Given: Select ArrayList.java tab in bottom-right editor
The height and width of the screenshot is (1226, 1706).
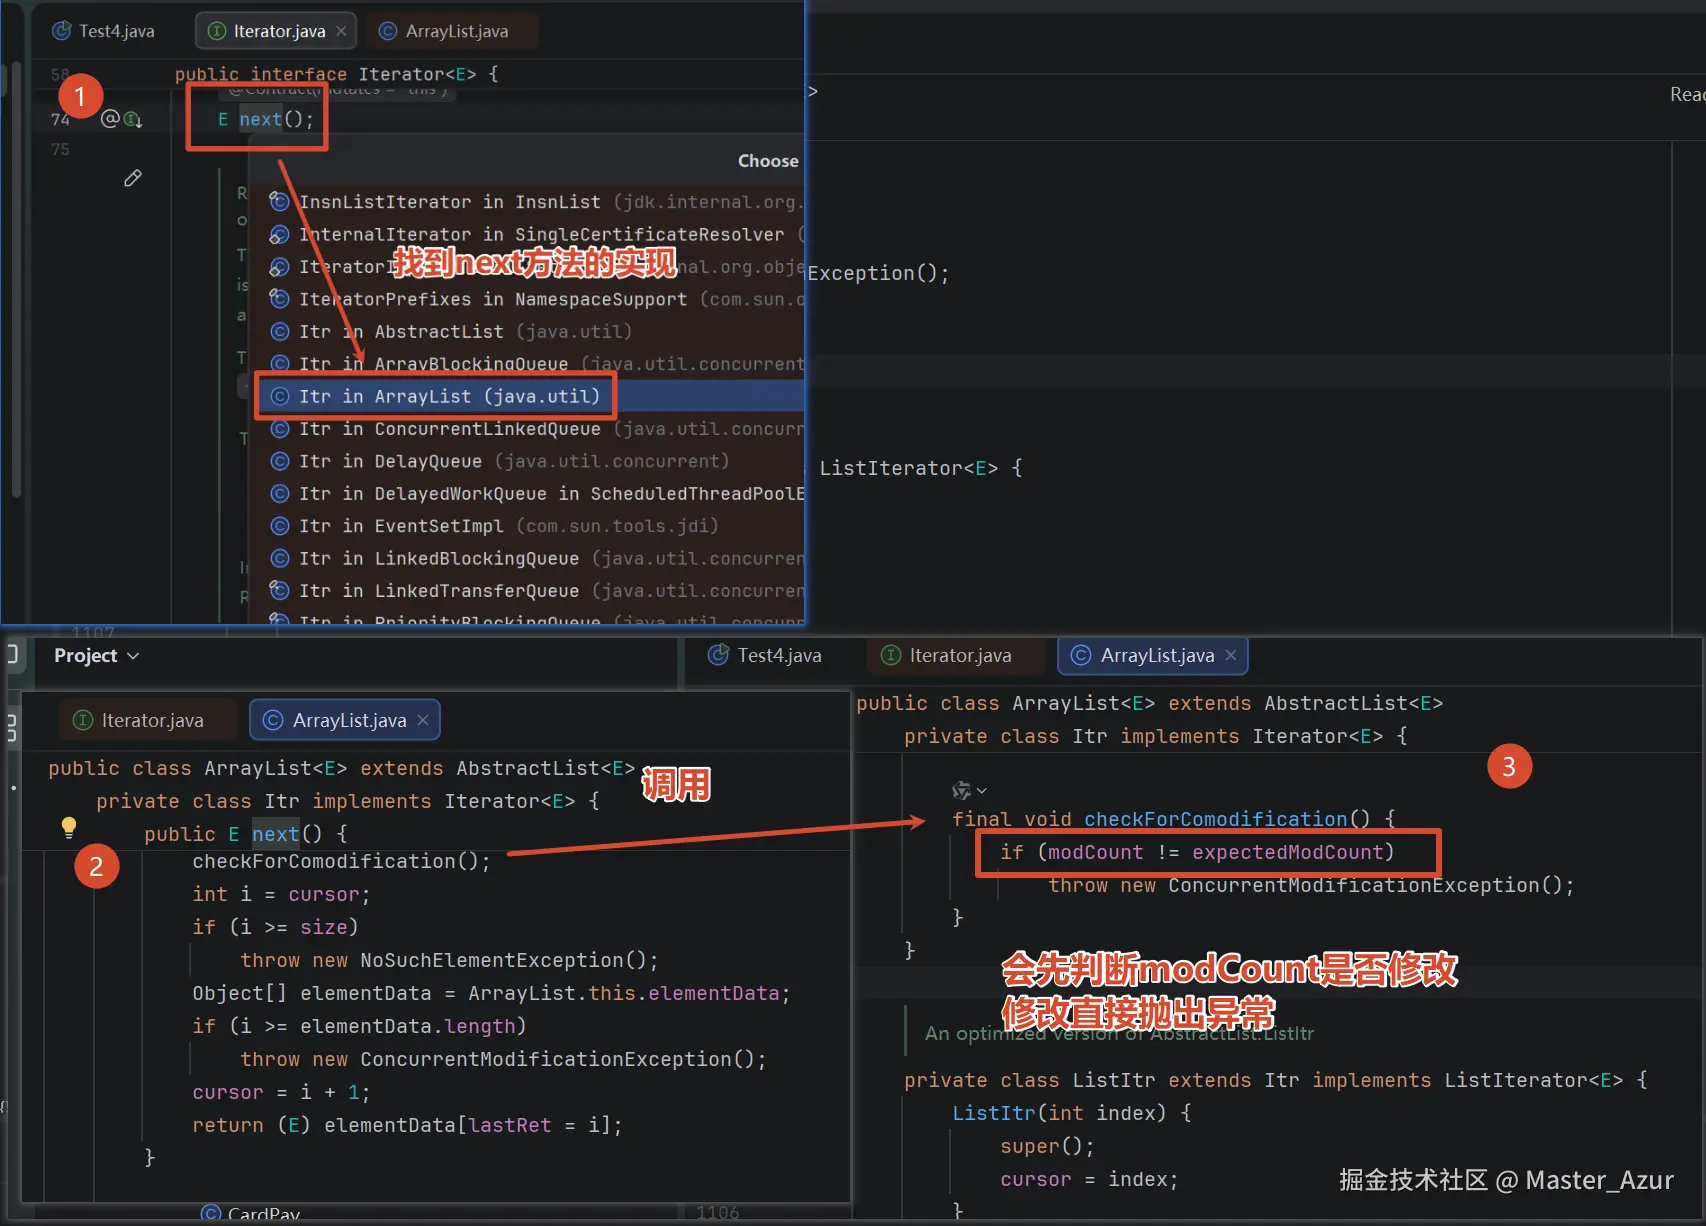Looking at the screenshot, I should [x=1152, y=655].
